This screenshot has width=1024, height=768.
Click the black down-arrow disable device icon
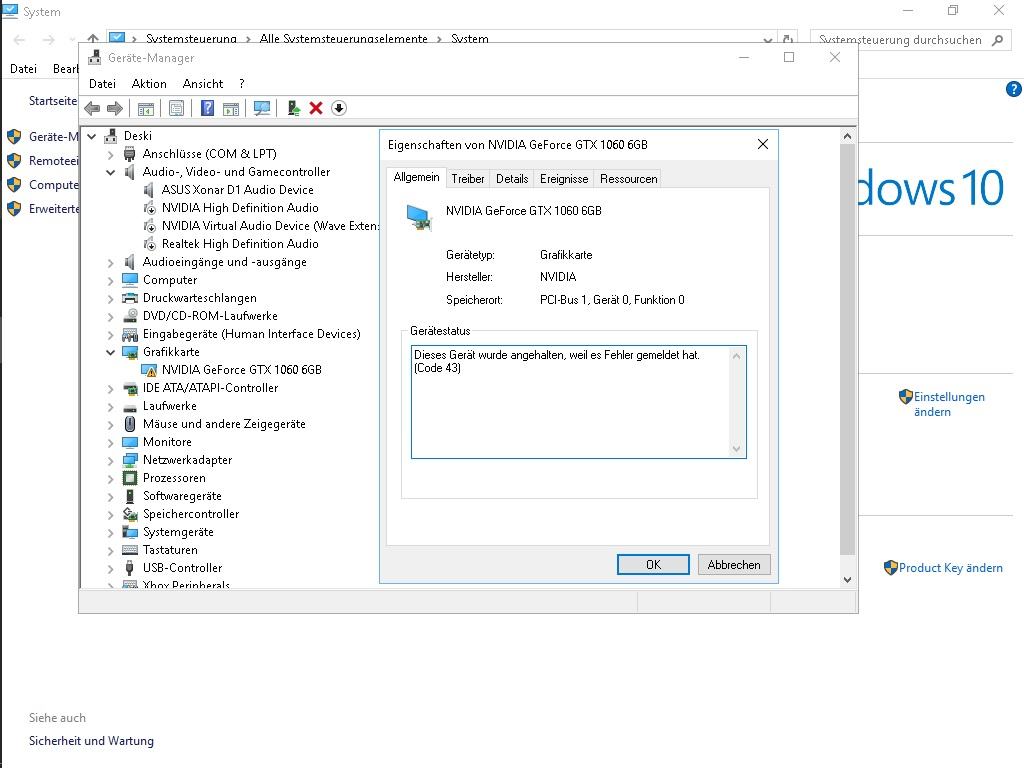click(x=338, y=108)
